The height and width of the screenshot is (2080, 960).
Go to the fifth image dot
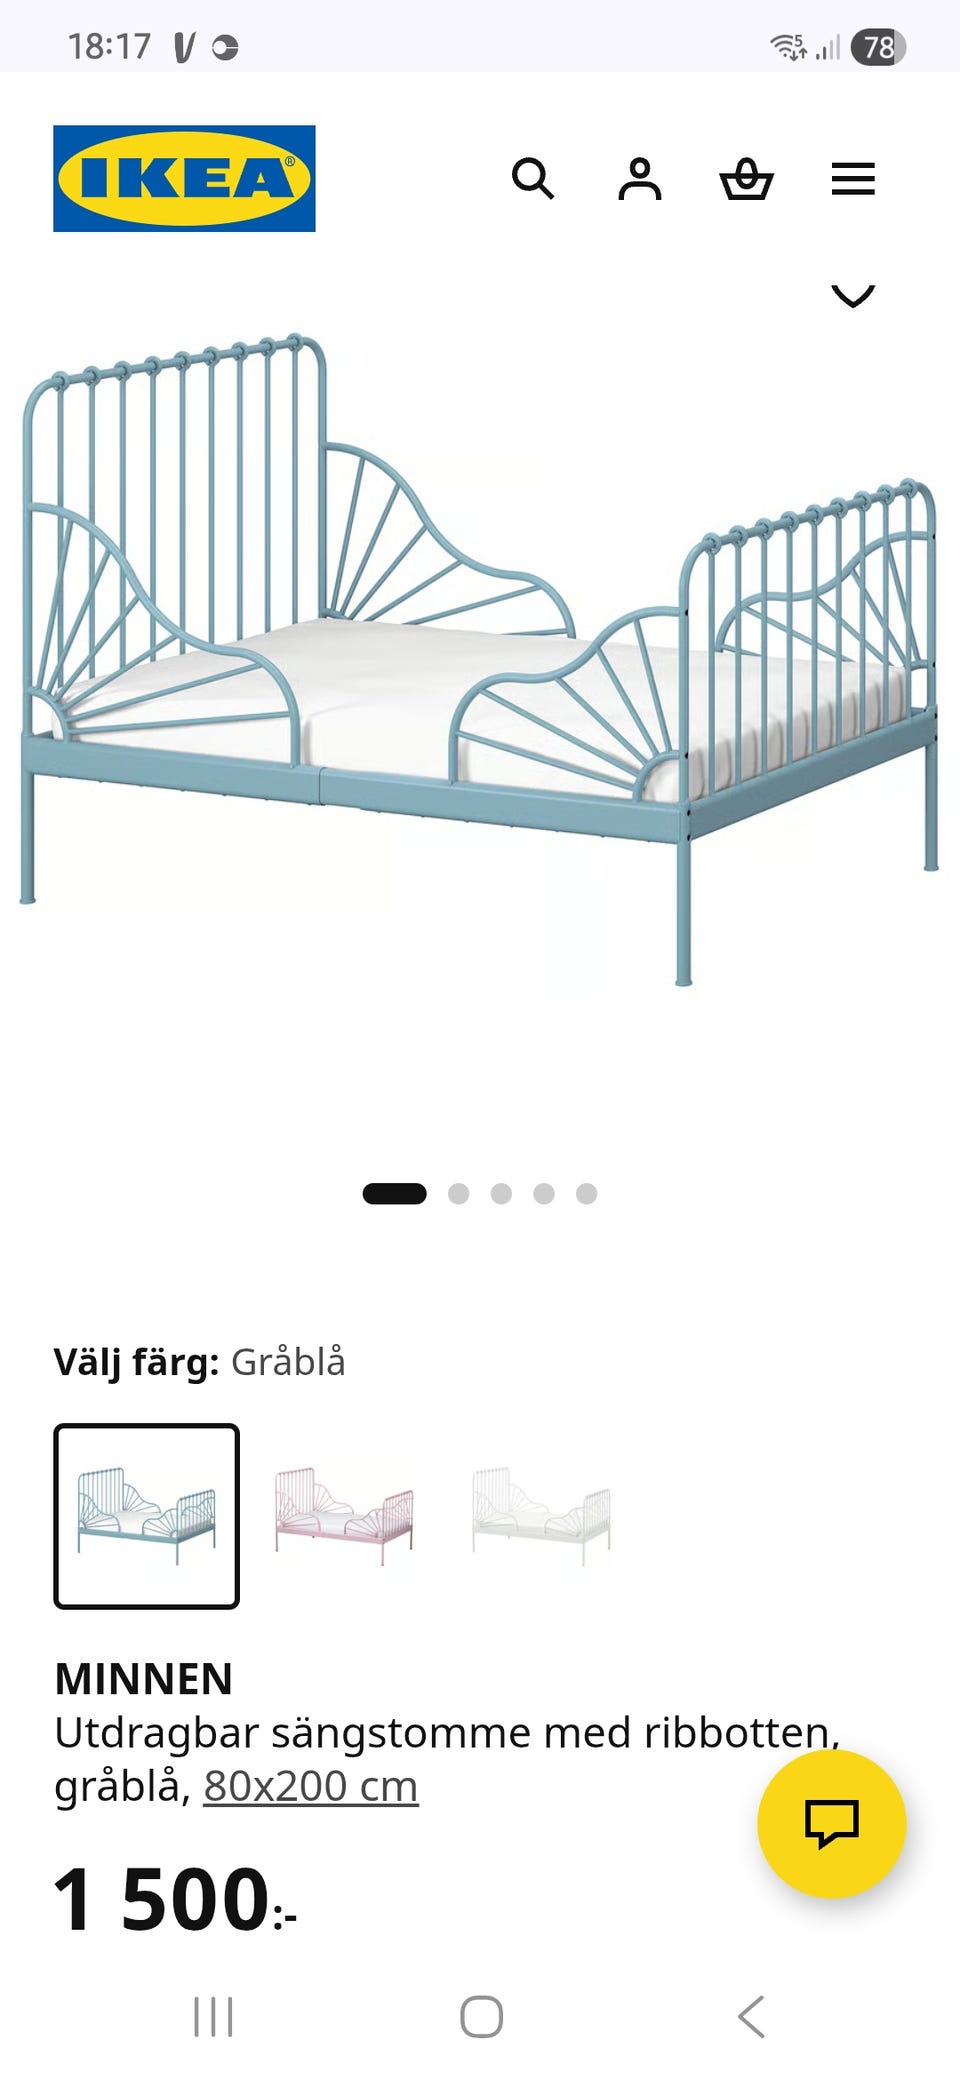point(586,1193)
